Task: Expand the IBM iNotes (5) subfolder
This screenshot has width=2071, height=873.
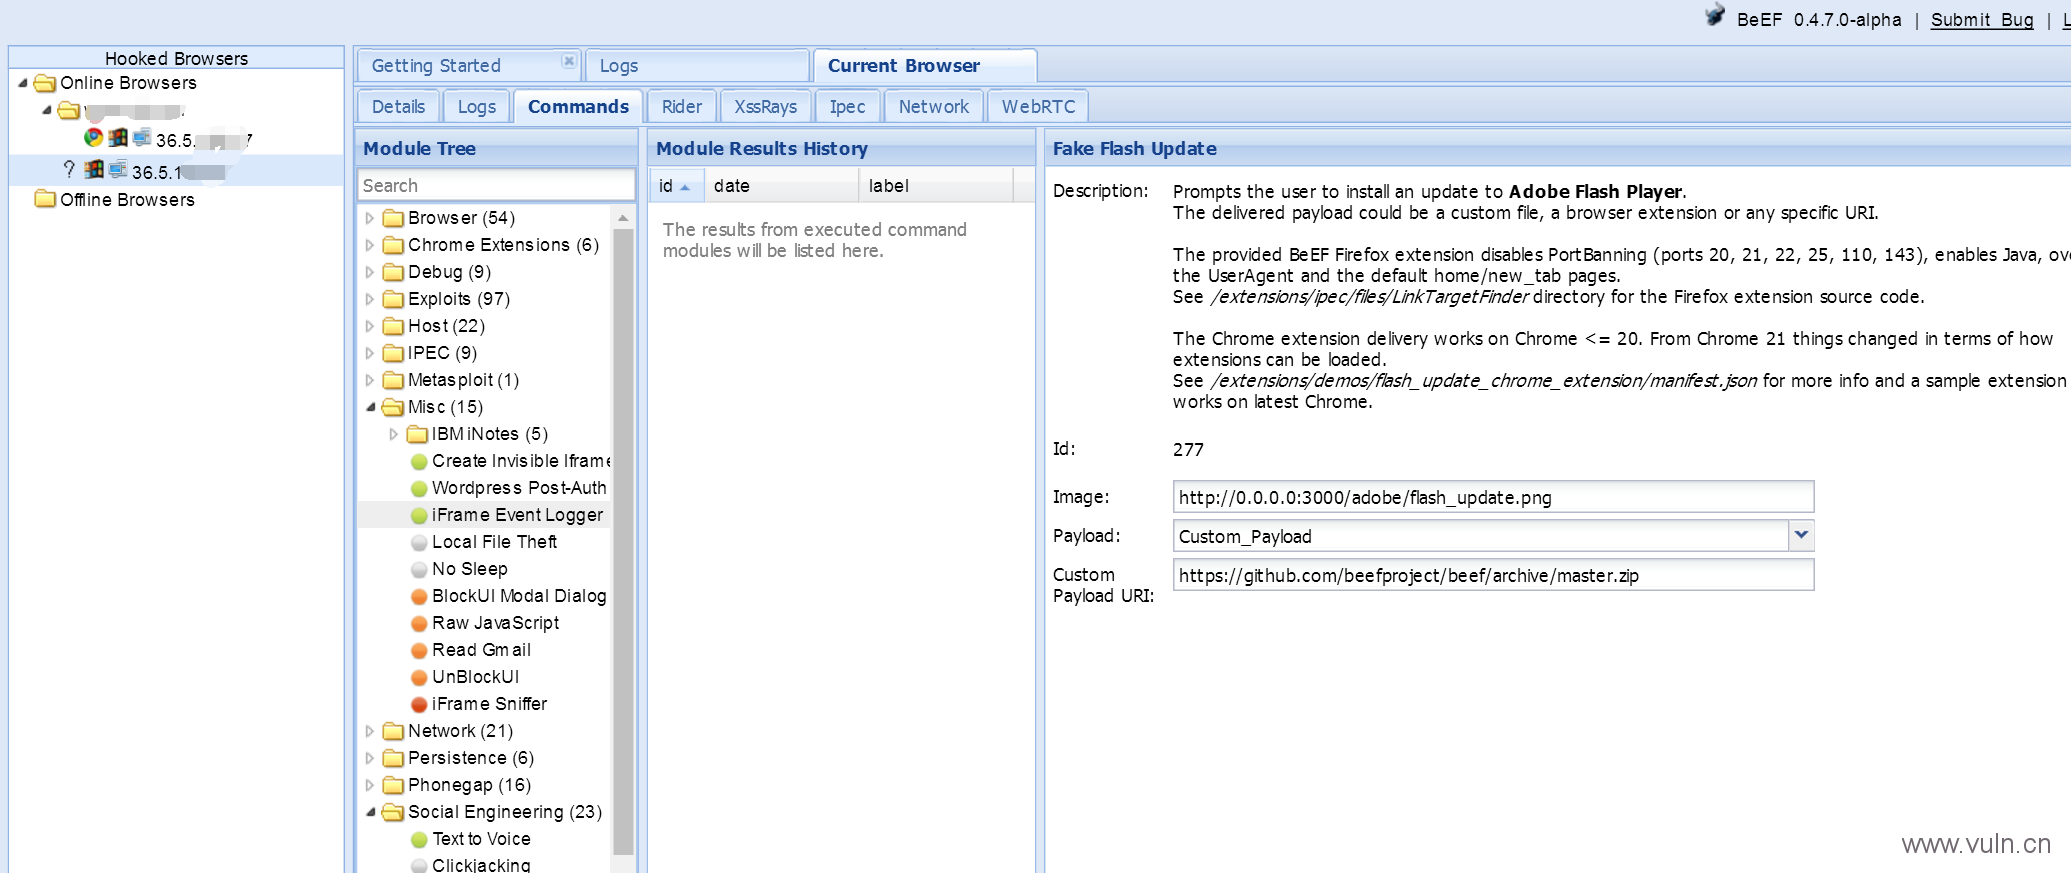Action: (x=393, y=434)
